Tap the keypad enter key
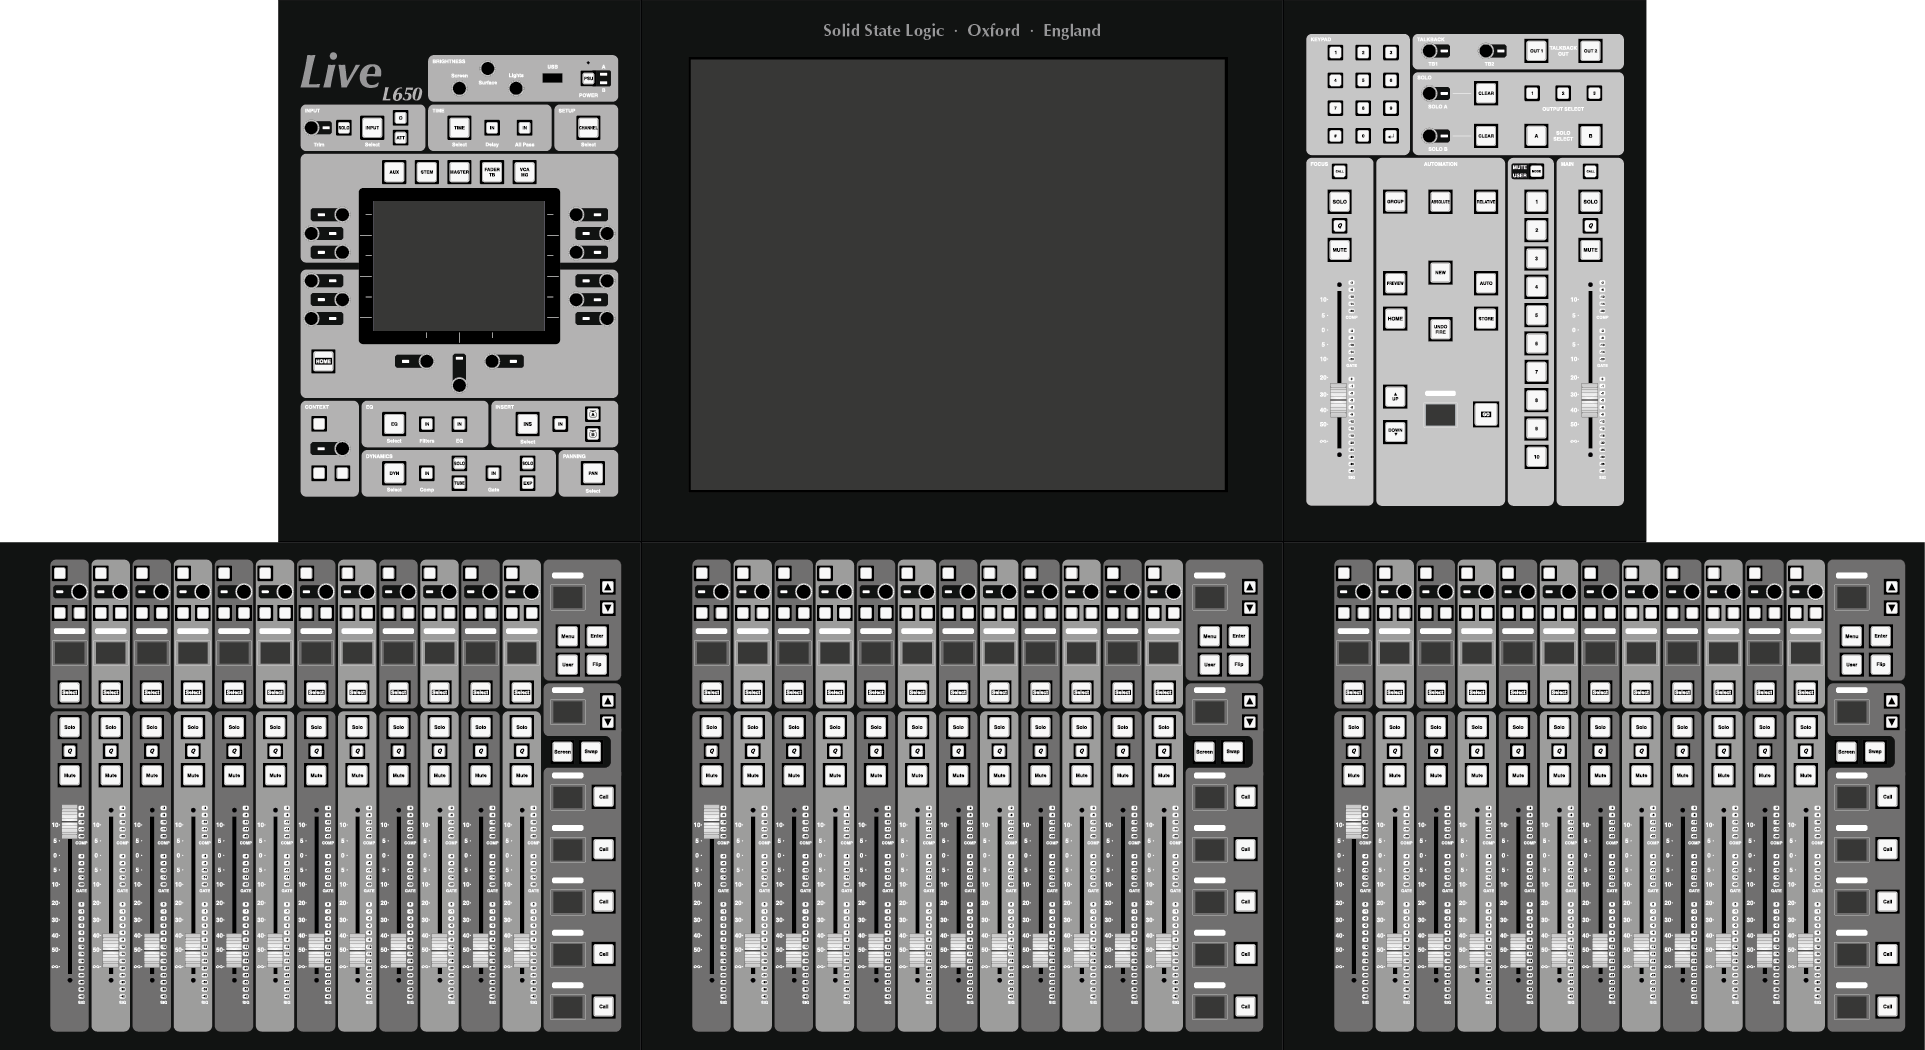1925x1050 pixels. click(1391, 136)
